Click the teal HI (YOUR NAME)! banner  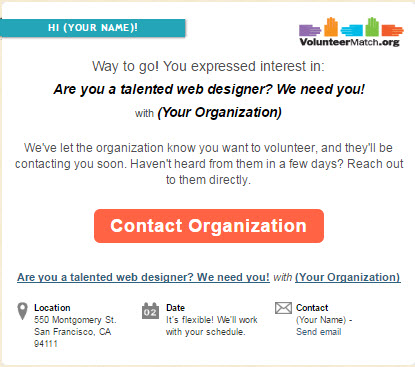(93, 28)
